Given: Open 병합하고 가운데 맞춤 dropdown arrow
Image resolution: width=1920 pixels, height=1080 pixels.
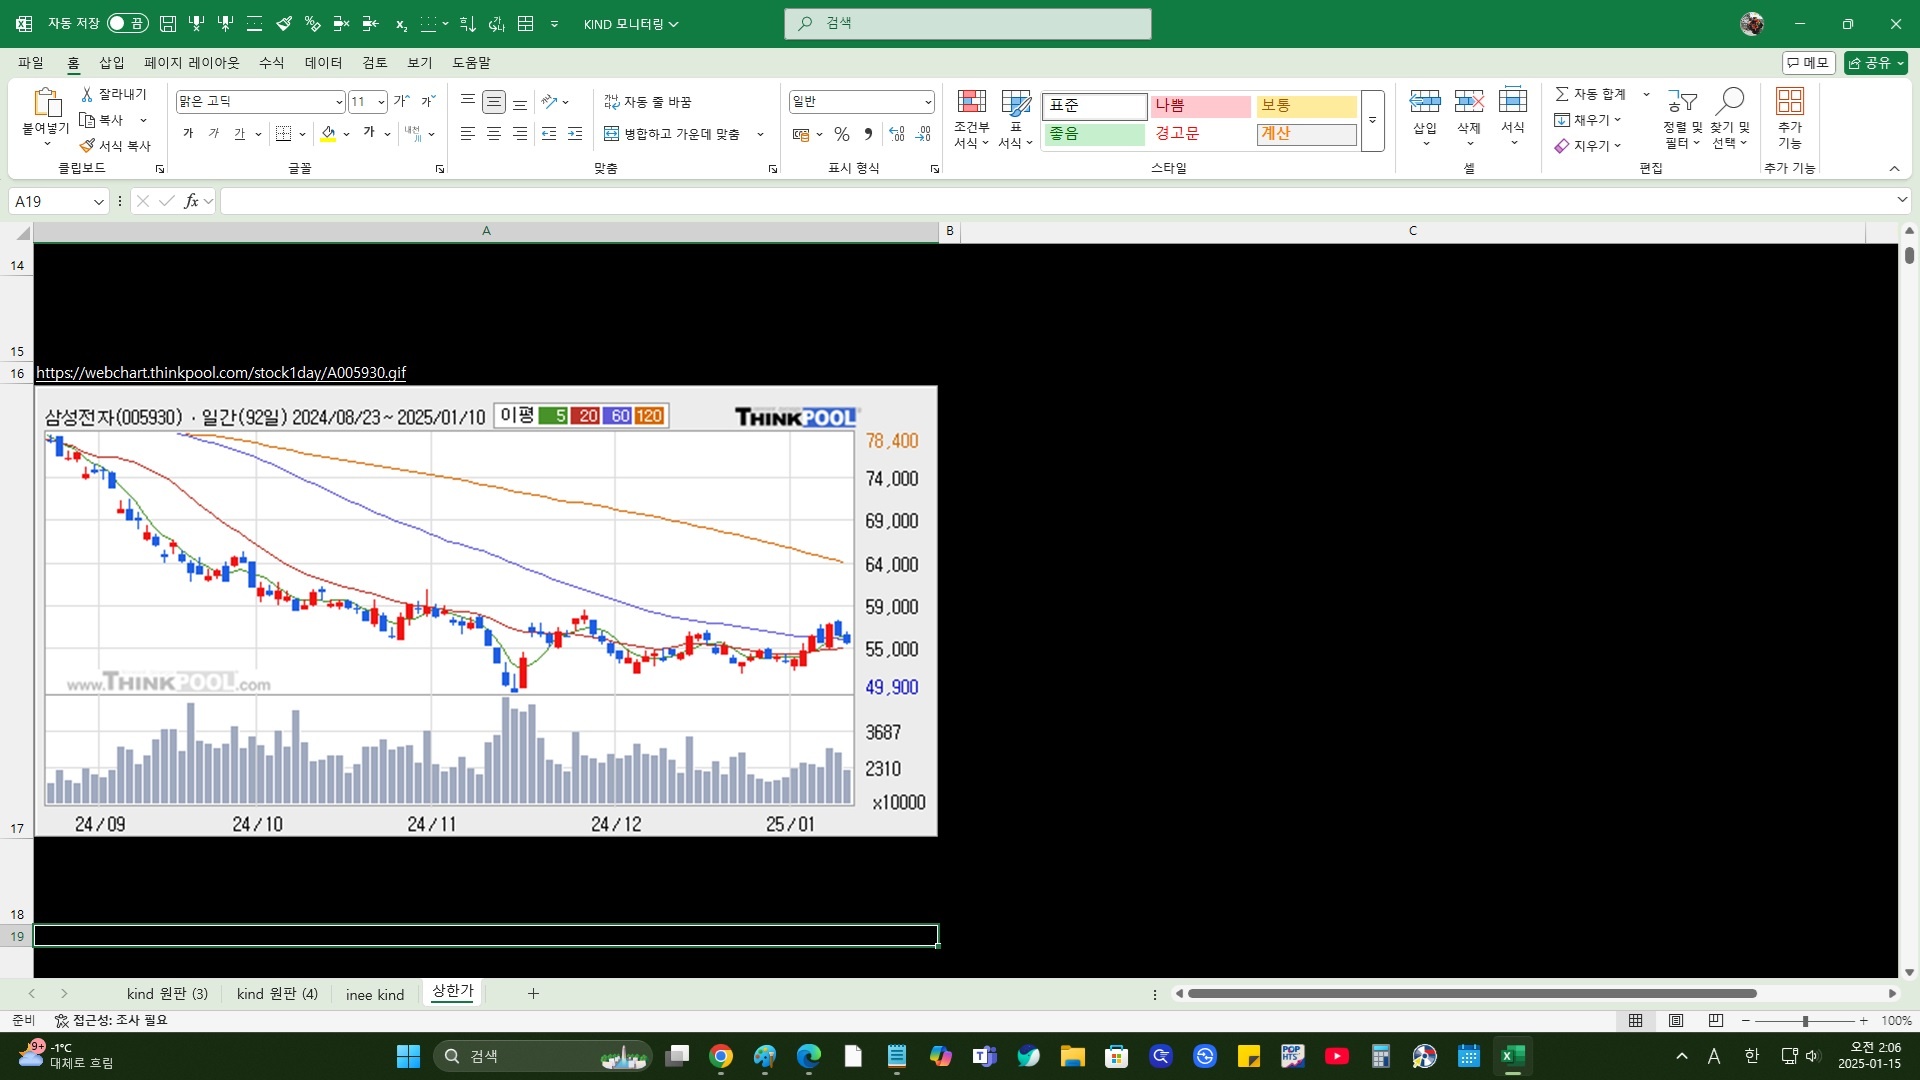Looking at the screenshot, I should point(760,134).
